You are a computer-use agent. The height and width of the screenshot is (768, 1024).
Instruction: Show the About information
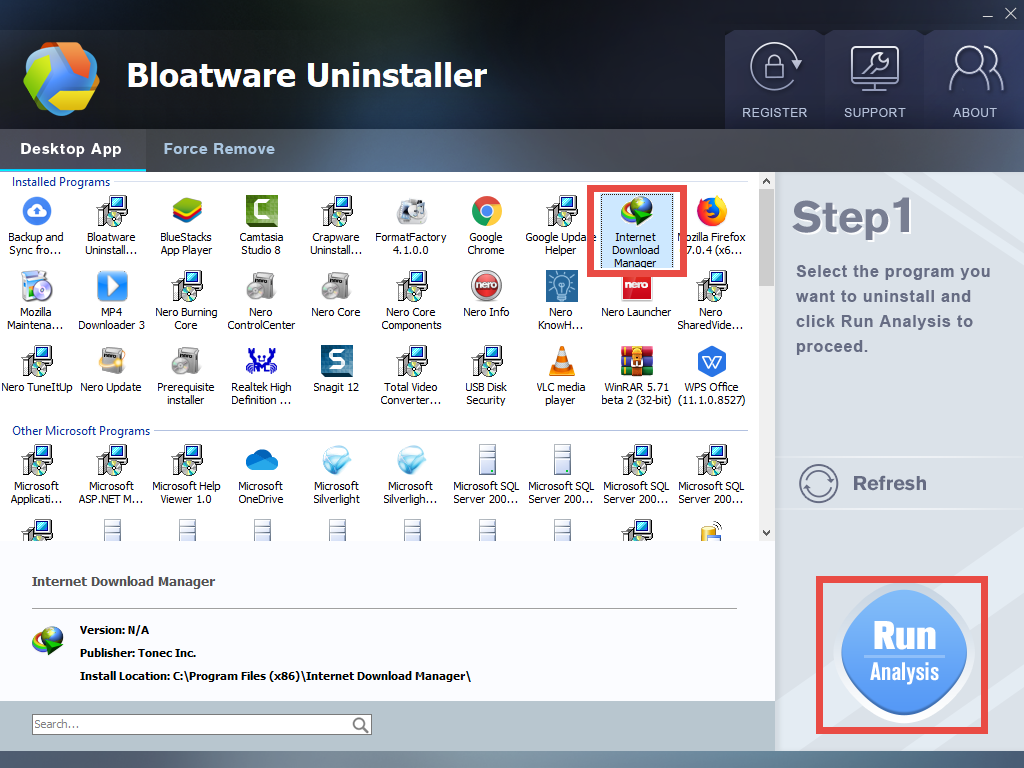(x=974, y=81)
